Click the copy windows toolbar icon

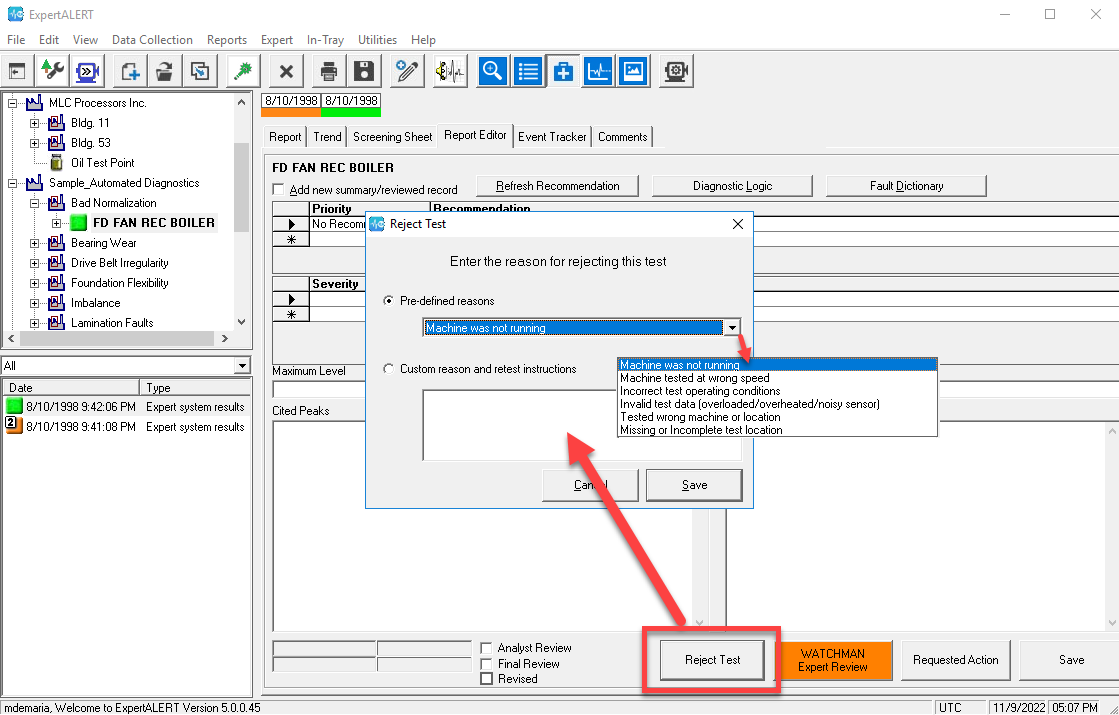200,71
